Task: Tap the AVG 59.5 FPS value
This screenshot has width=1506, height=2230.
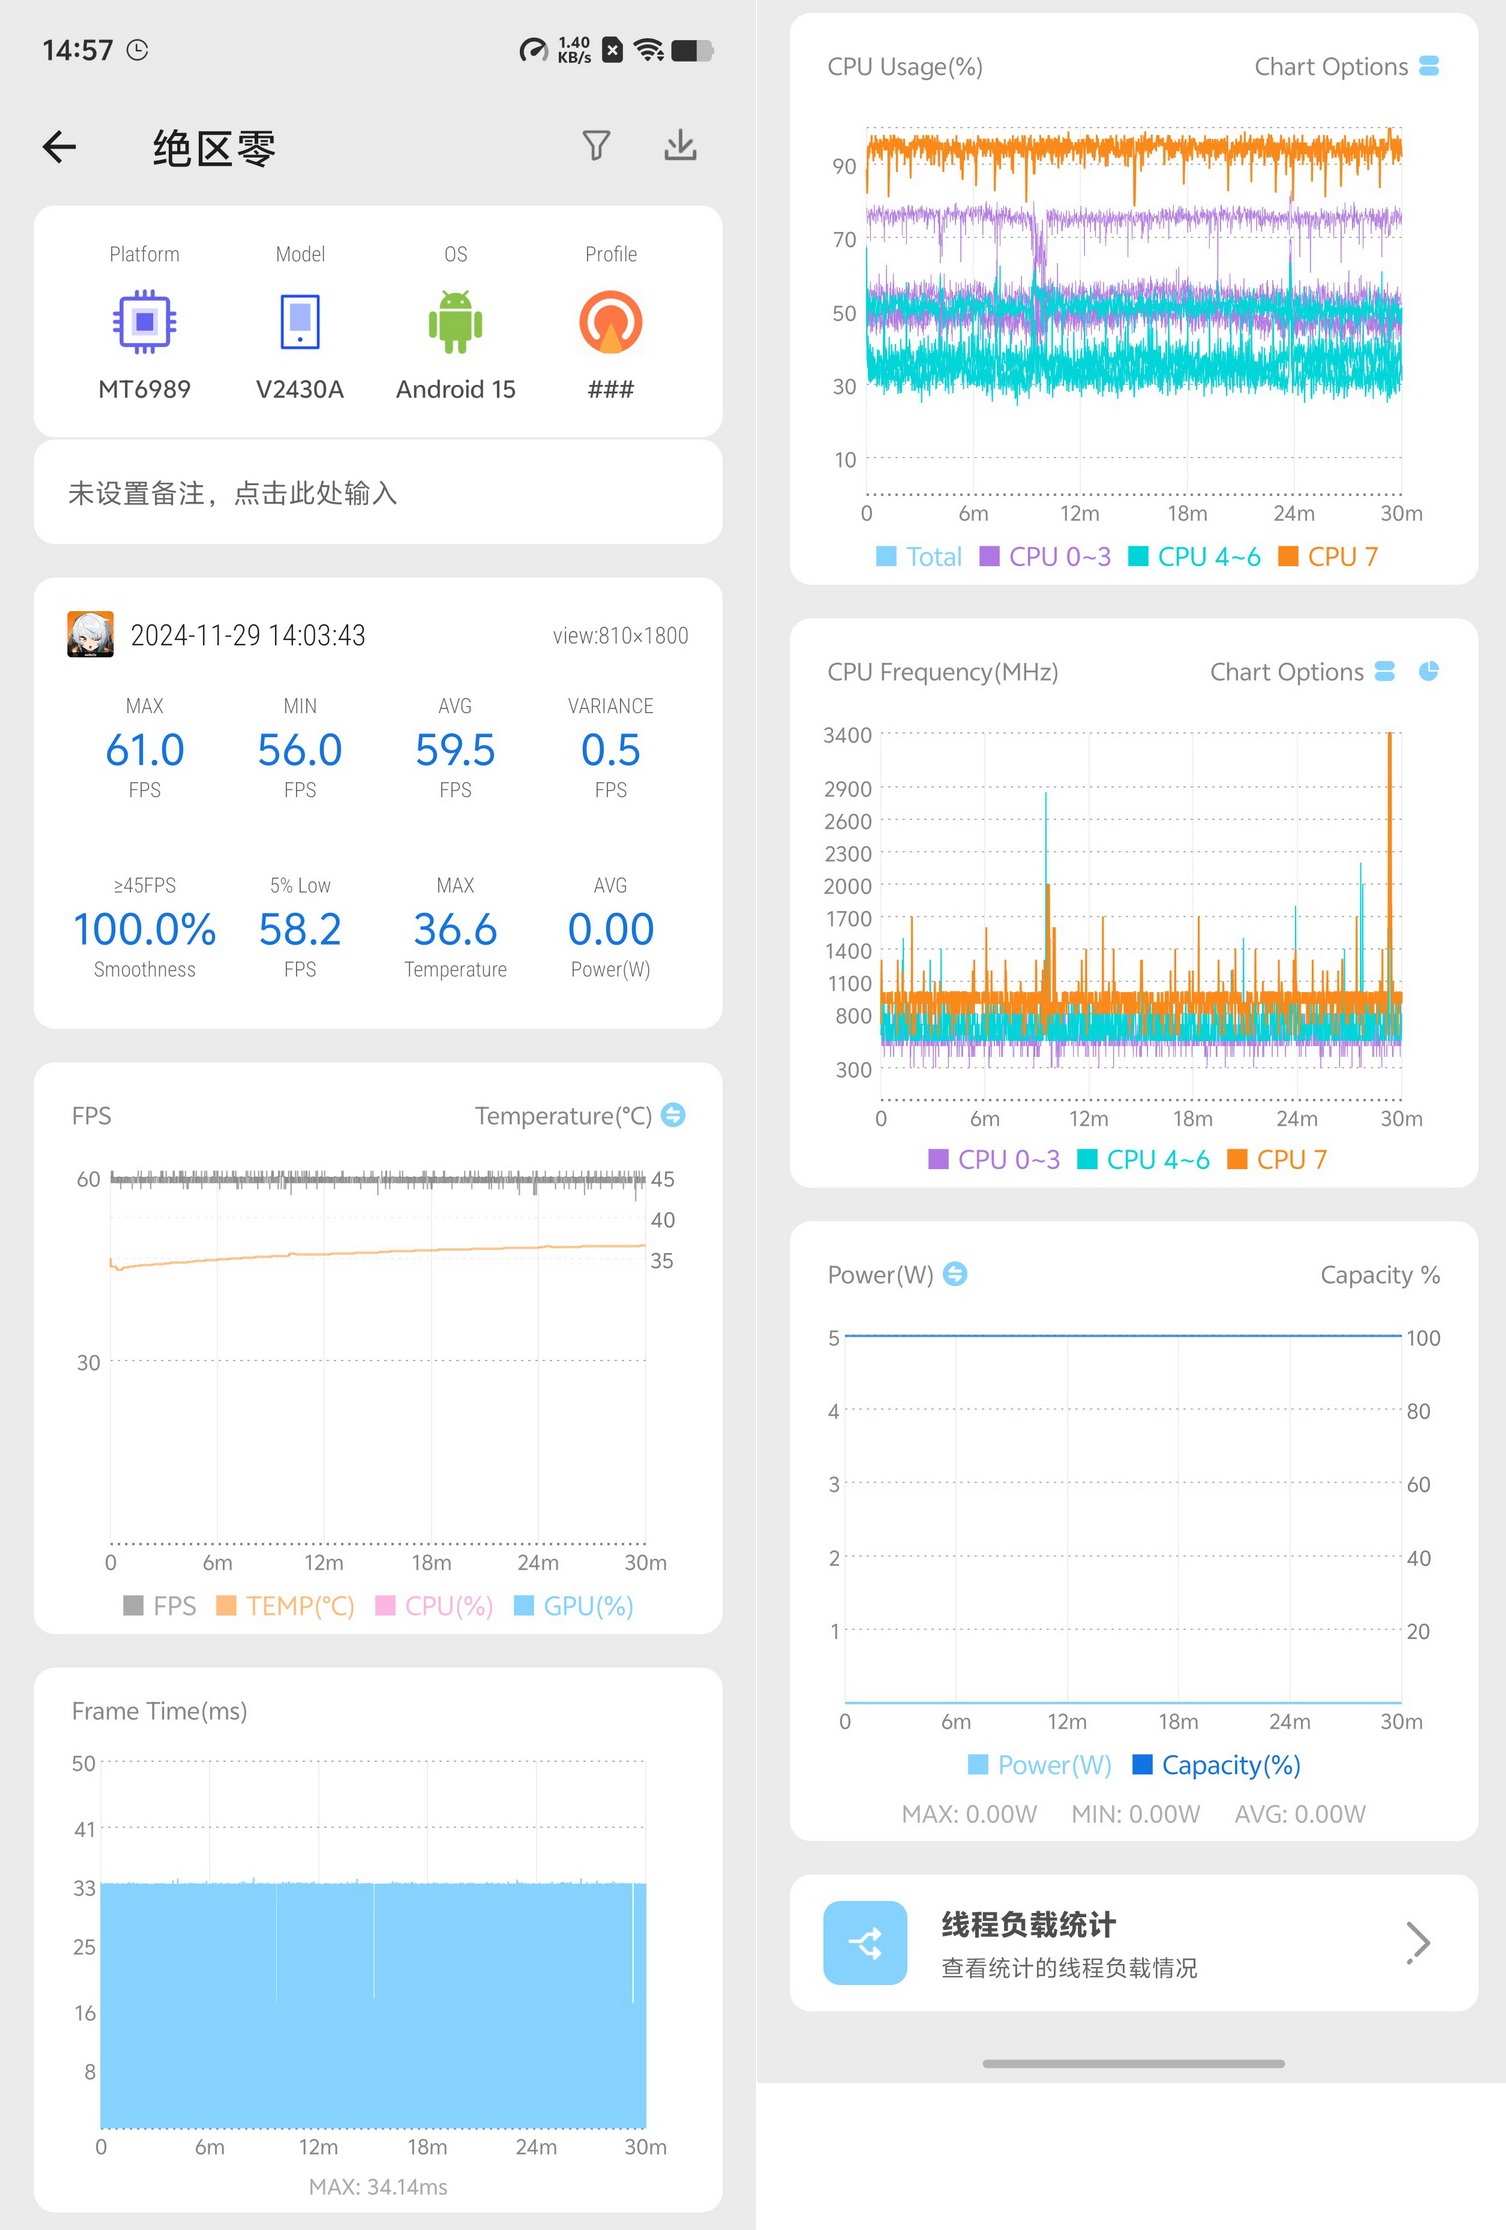Action: [455, 750]
